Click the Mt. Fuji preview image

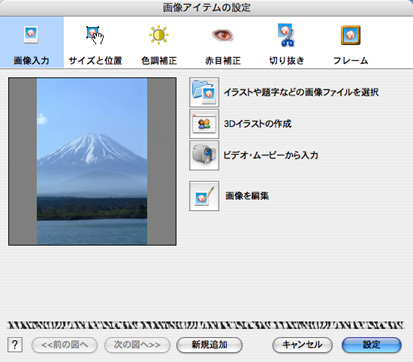[x=92, y=162]
